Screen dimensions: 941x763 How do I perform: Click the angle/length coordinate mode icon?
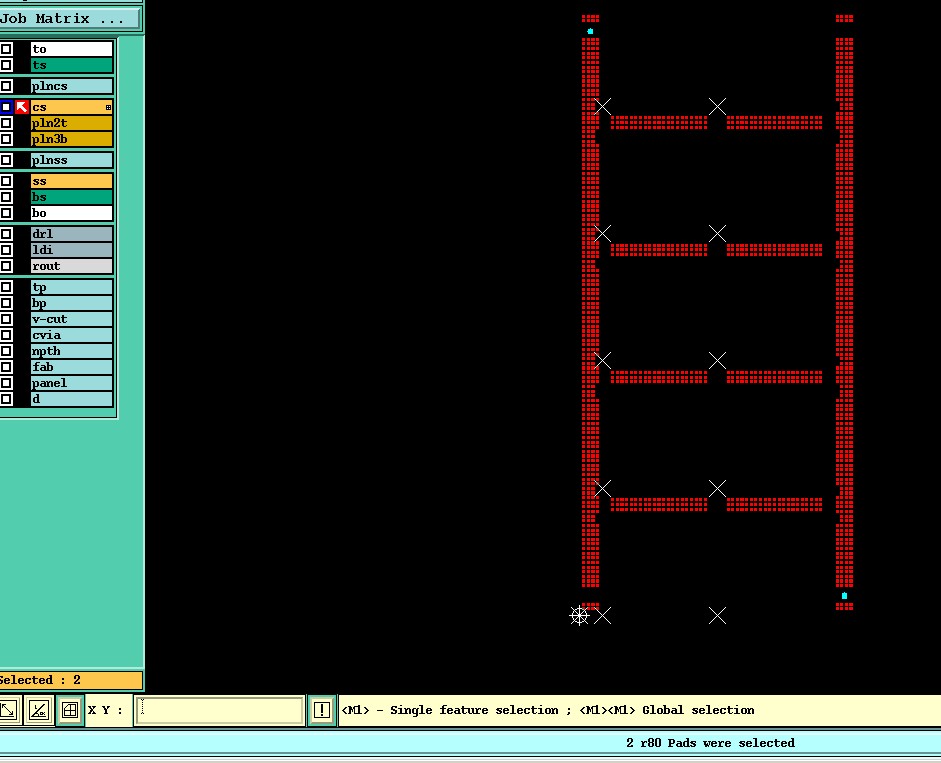39,710
